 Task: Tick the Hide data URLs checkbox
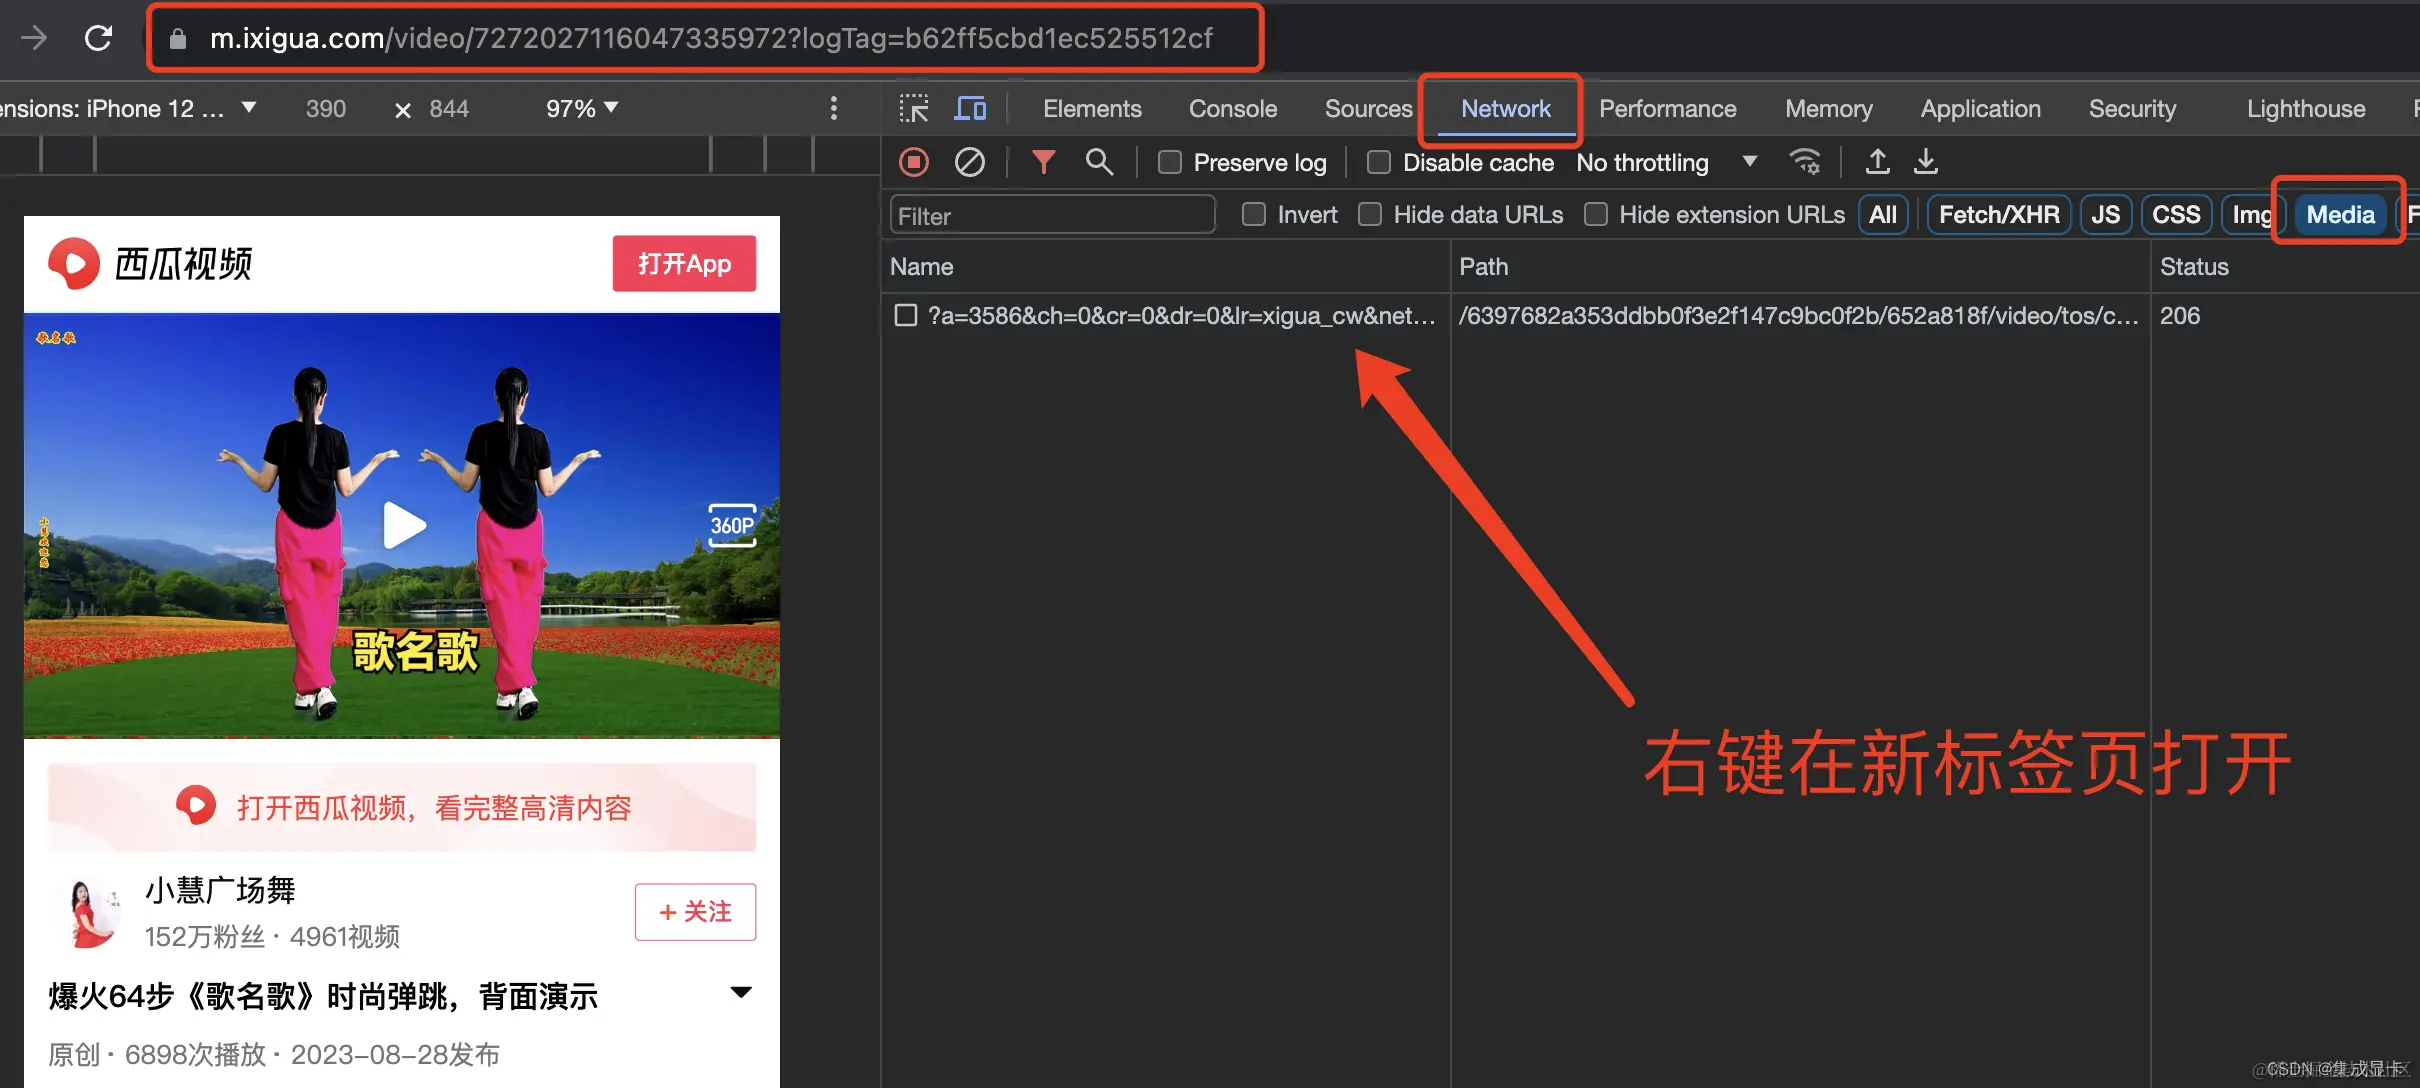(1370, 214)
